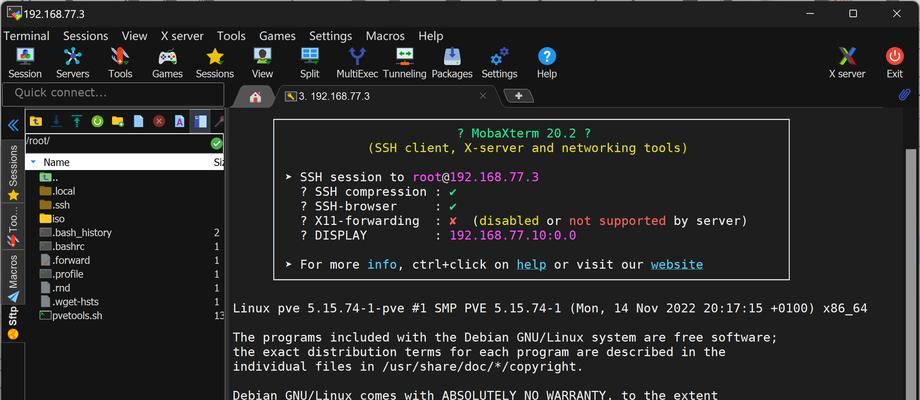This screenshot has height=400, width=920.
Task: Delete selected file with red X icon
Action: pos(159,121)
